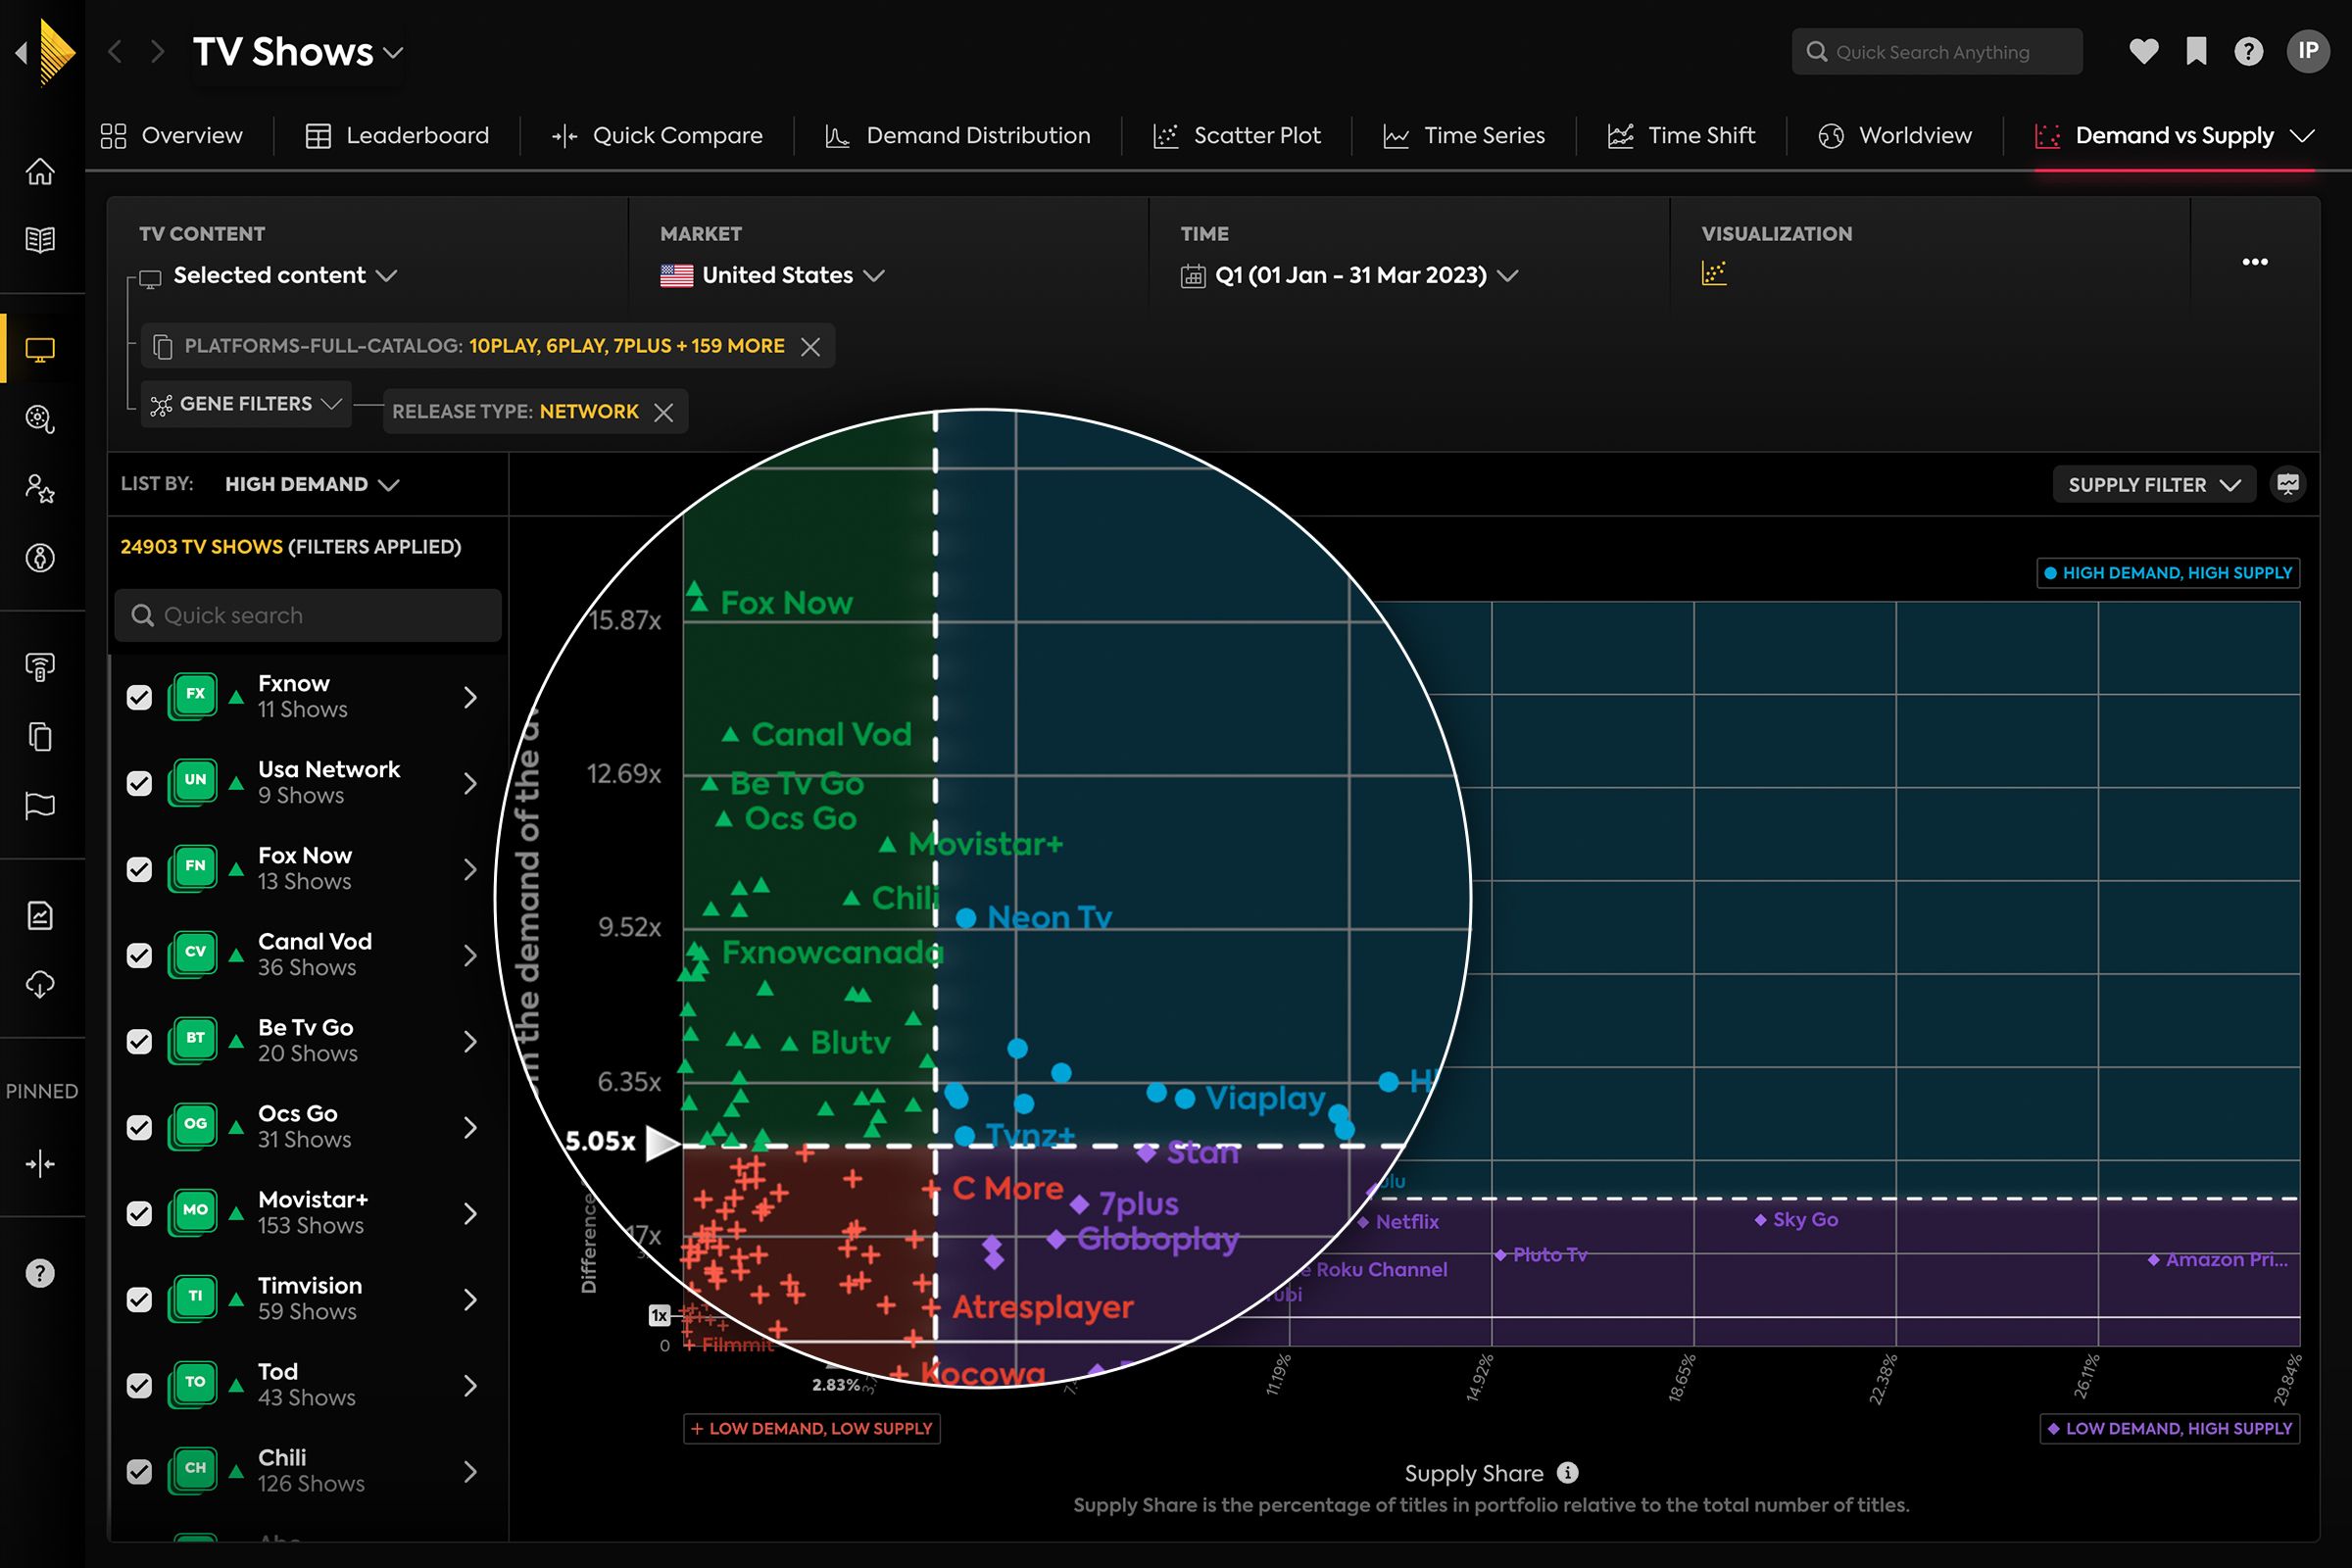This screenshot has height=1568, width=2352.
Task: Open the Selected content dropdown
Action: [285, 275]
